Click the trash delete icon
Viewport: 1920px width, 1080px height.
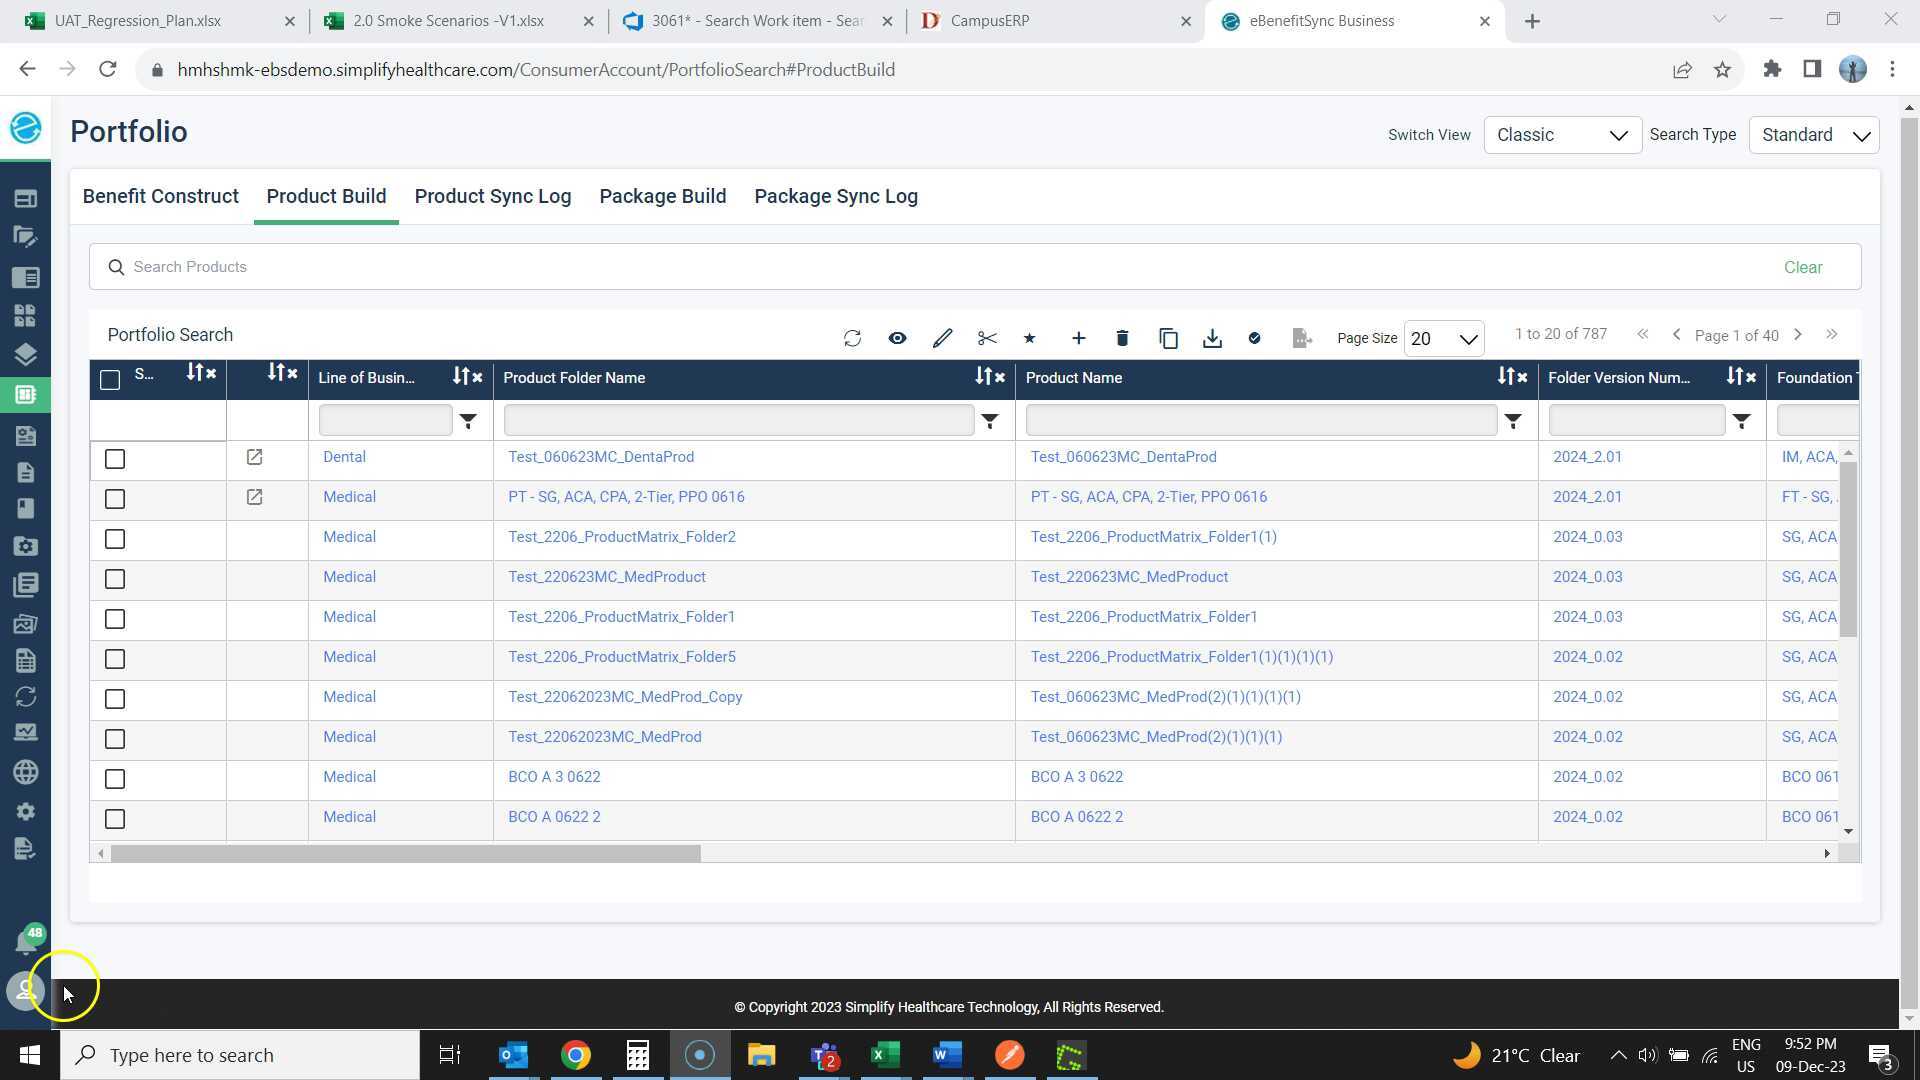1122,338
